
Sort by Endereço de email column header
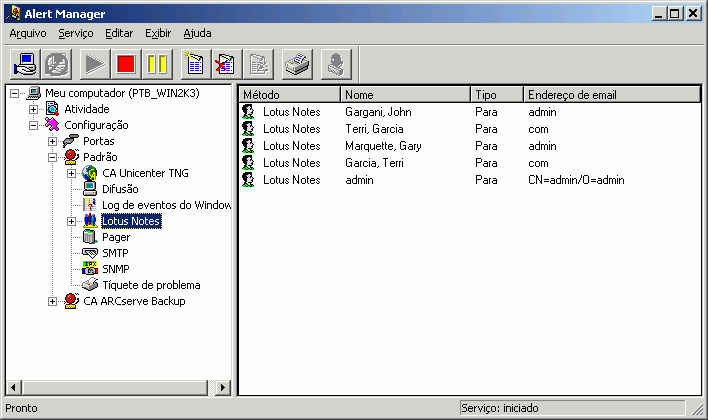[x=612, y=95]
